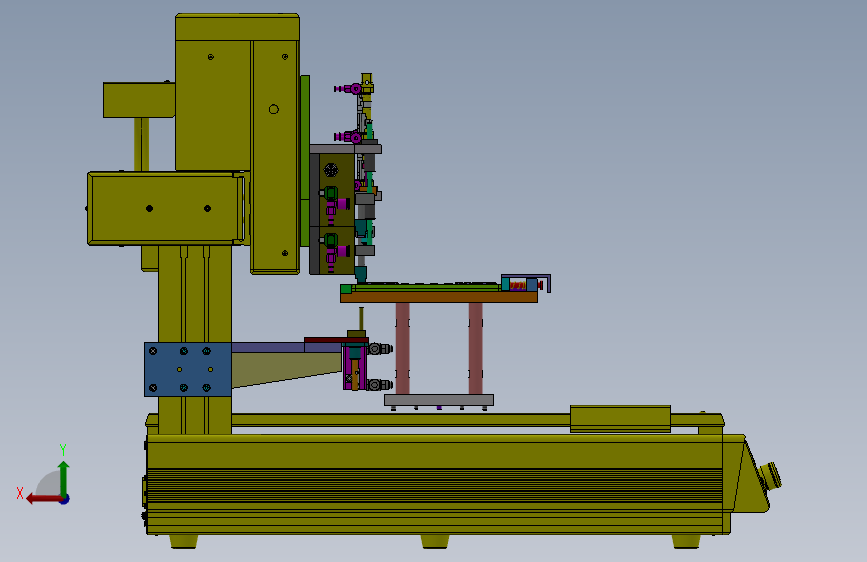Select the left red support pillar
The width and height of the screenshot is (867, 562).
click(x=403, y=348)
